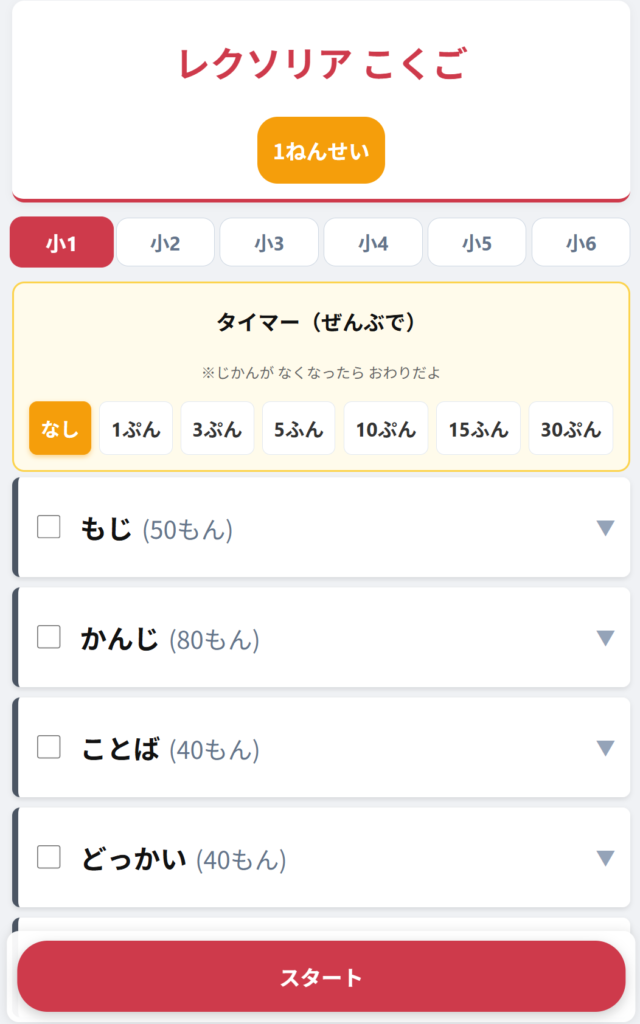640x1024 pixels.
Task: Check the ことば (40もん) checkbox
Action: [49, 747]
